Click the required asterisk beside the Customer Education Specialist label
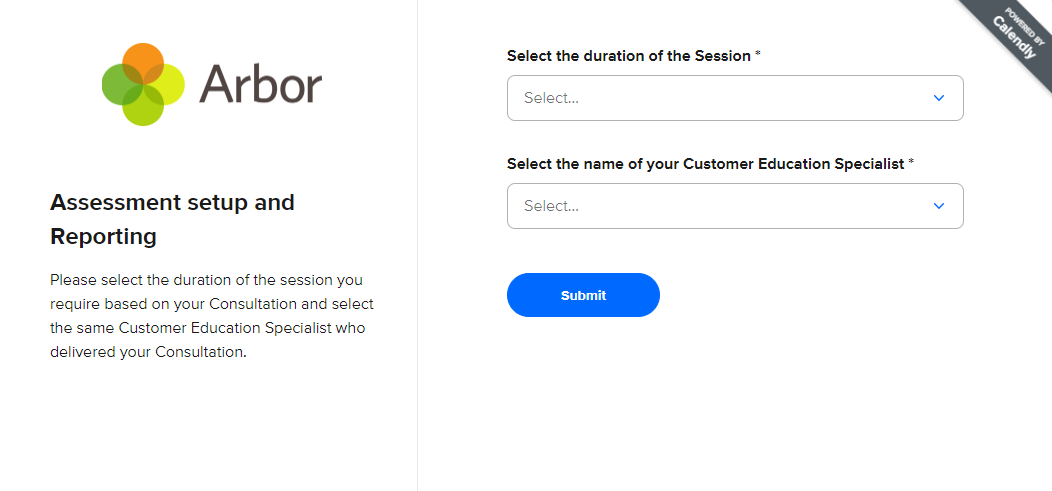 click(x=911, y=163)
